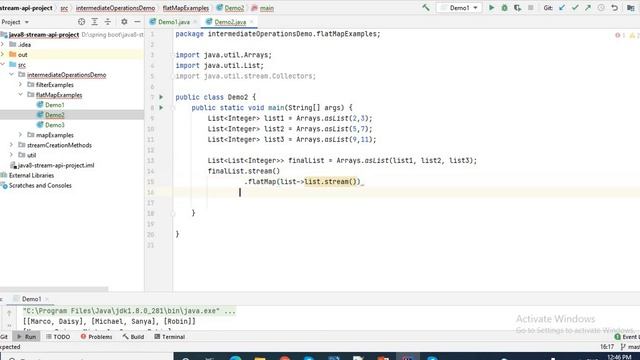
Task: Click the Stop square icon in the toolbar
Action: [x=531, y=8]
